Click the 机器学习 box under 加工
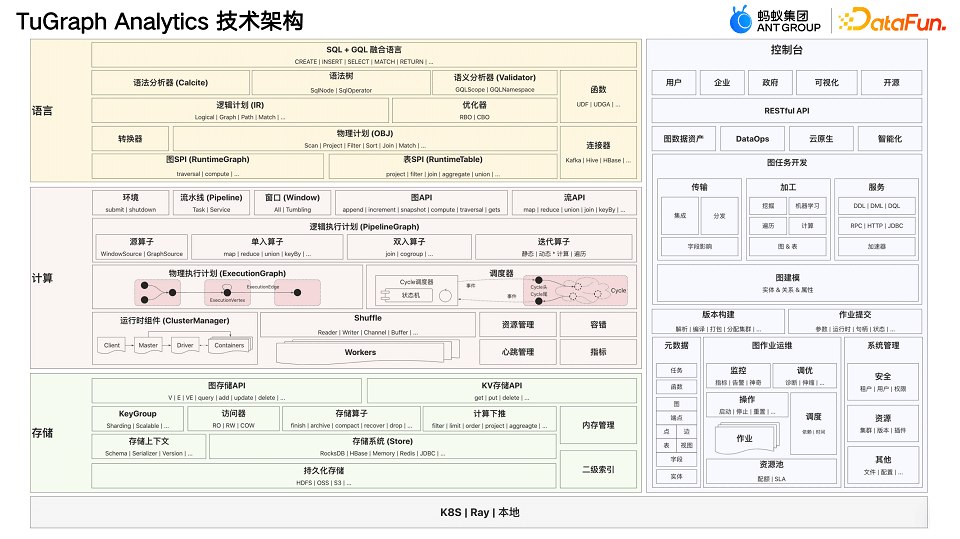This screenshot has width=960, height=539. point(808,206)
